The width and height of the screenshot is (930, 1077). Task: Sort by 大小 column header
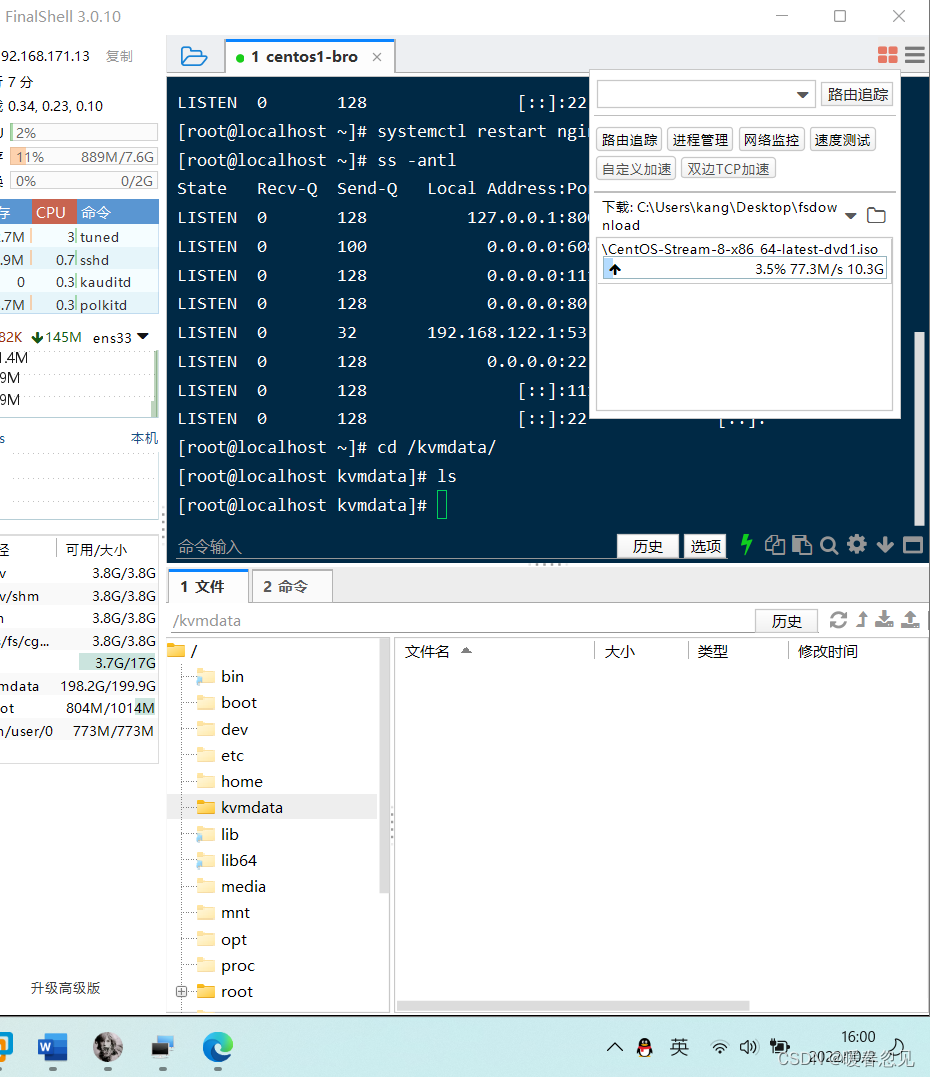[642, 651]
